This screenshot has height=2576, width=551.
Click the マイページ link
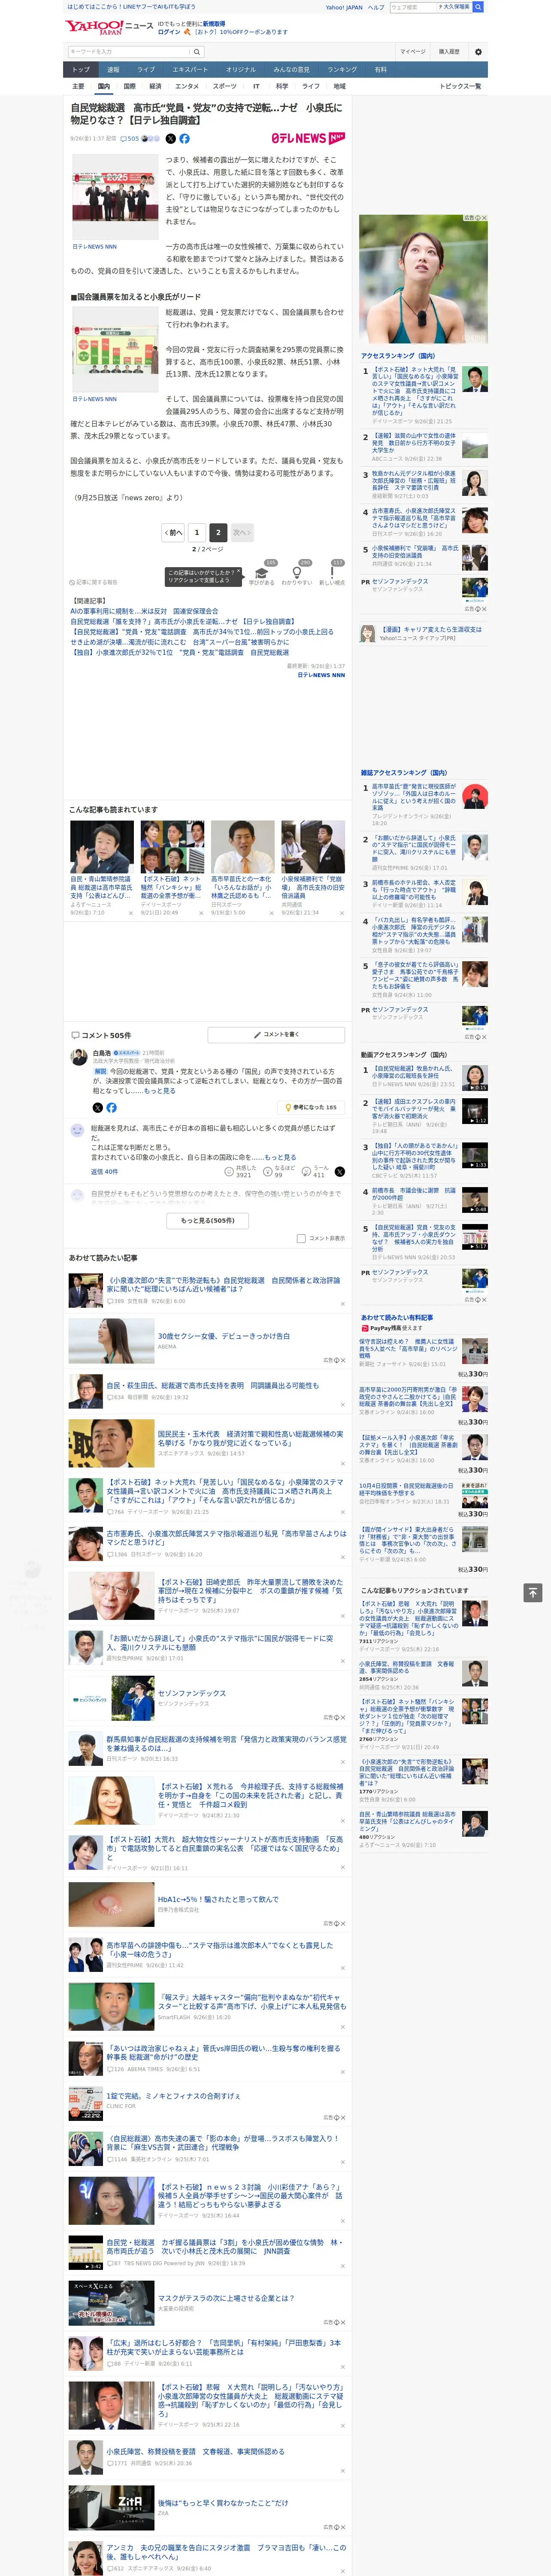click(x=412, y=51)
